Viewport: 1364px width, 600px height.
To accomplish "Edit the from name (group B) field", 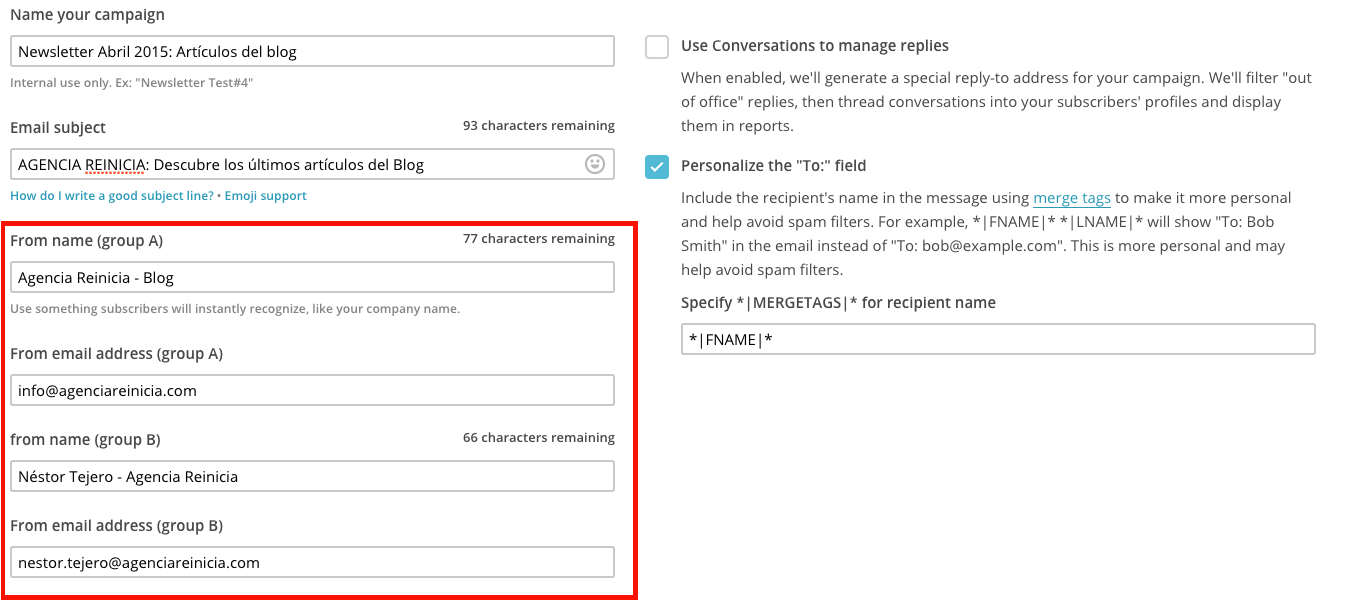I will click(312, 476).
